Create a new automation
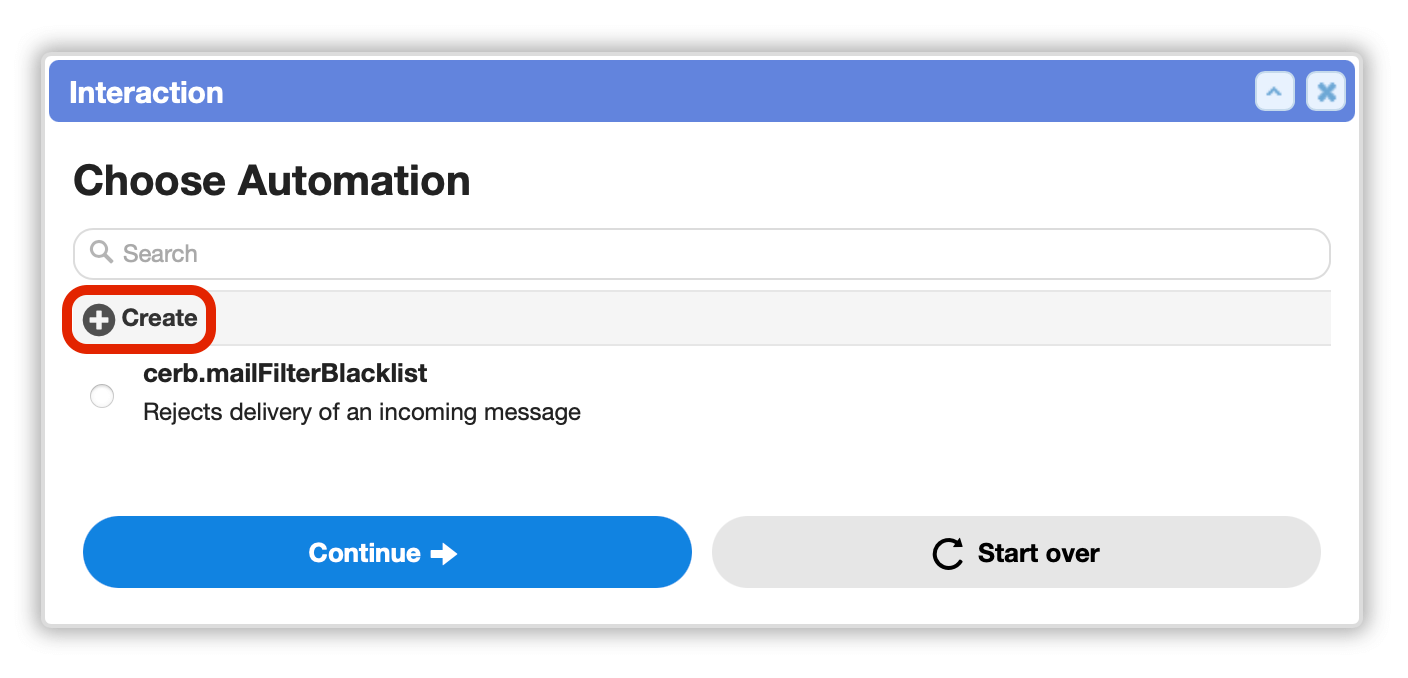Screen dimensions: 1408x678 point(141,319)
